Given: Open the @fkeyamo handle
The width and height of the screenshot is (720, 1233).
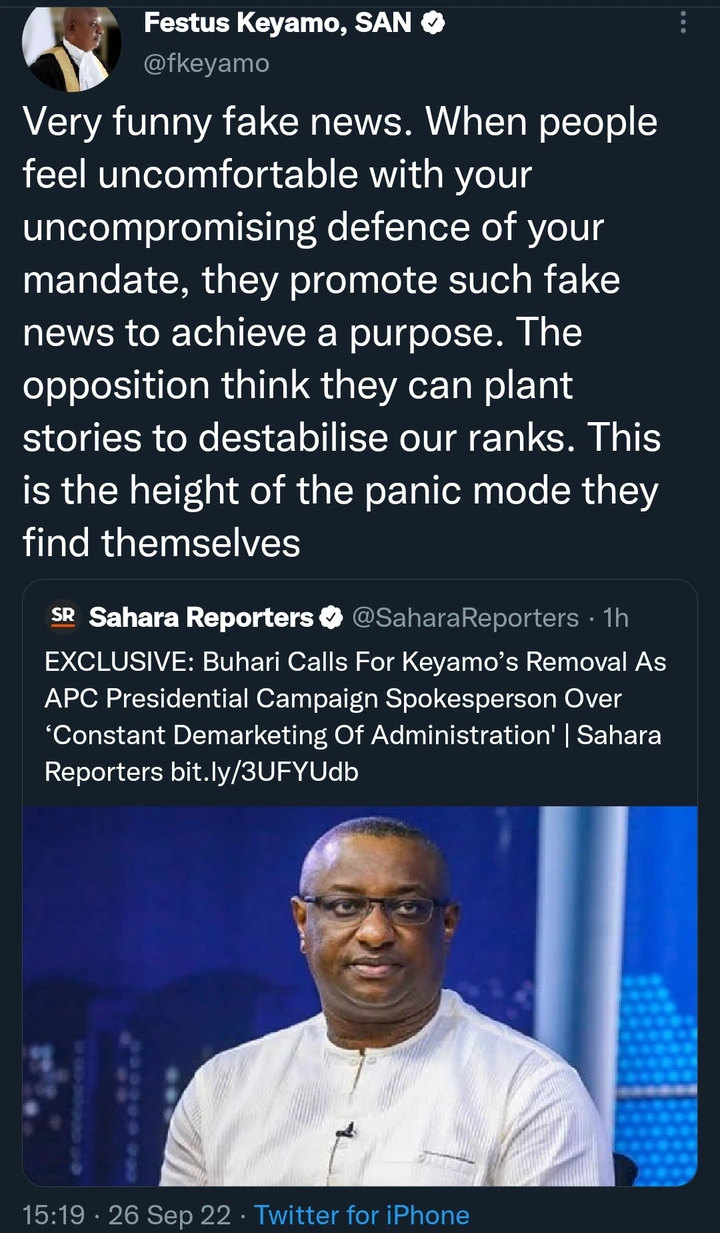Looking at the screenshot, I should point(207,64).
